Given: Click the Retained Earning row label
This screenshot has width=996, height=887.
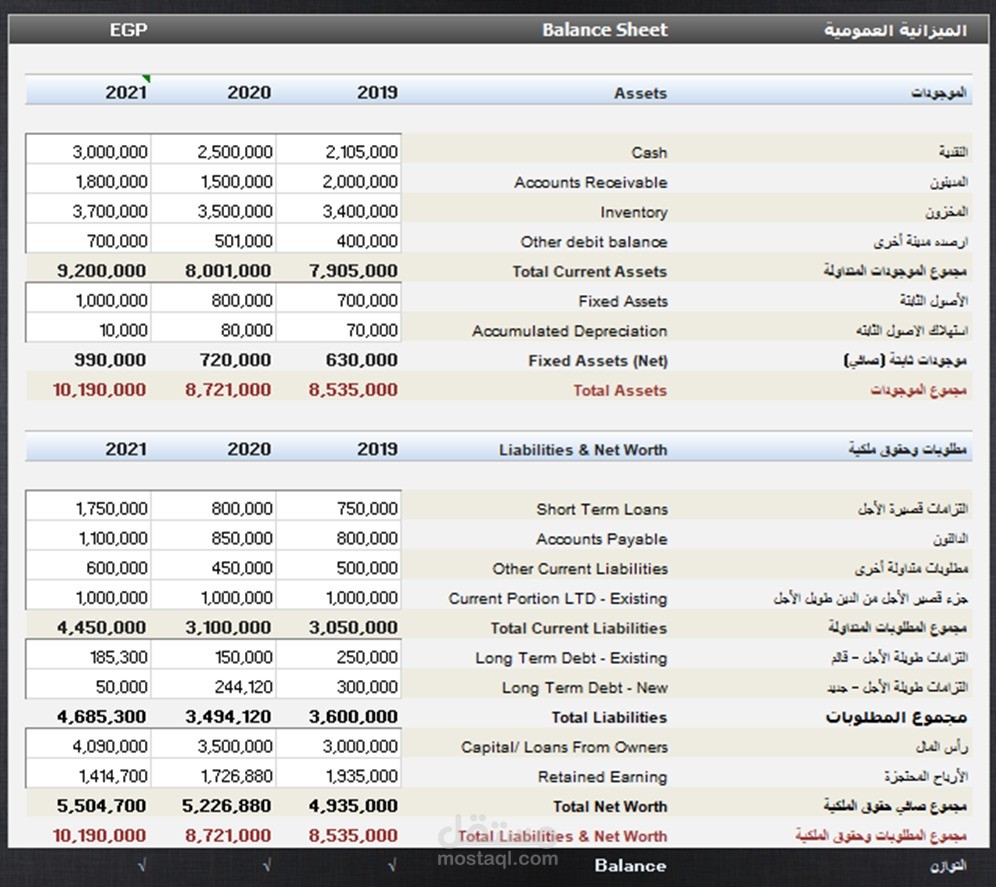Looking at the screenshot, I should tap(602, 776).
